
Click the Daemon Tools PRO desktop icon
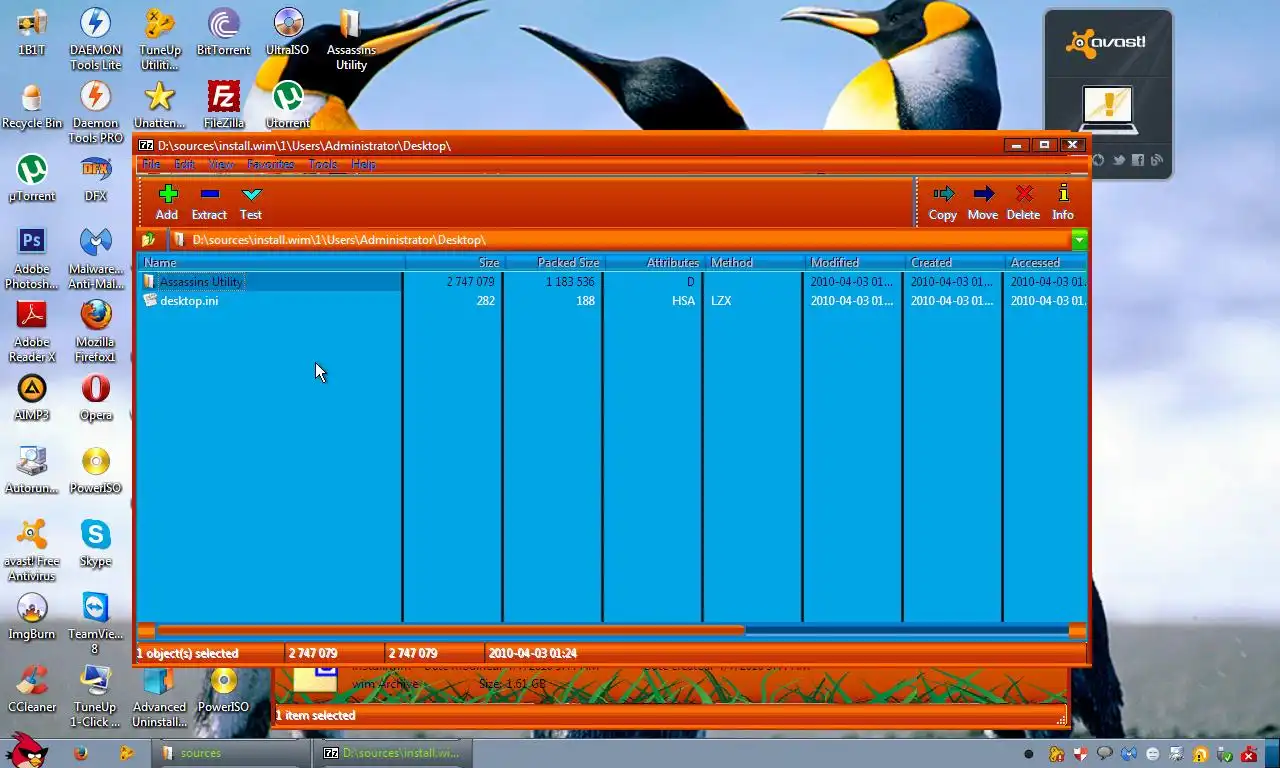[96, 112]
